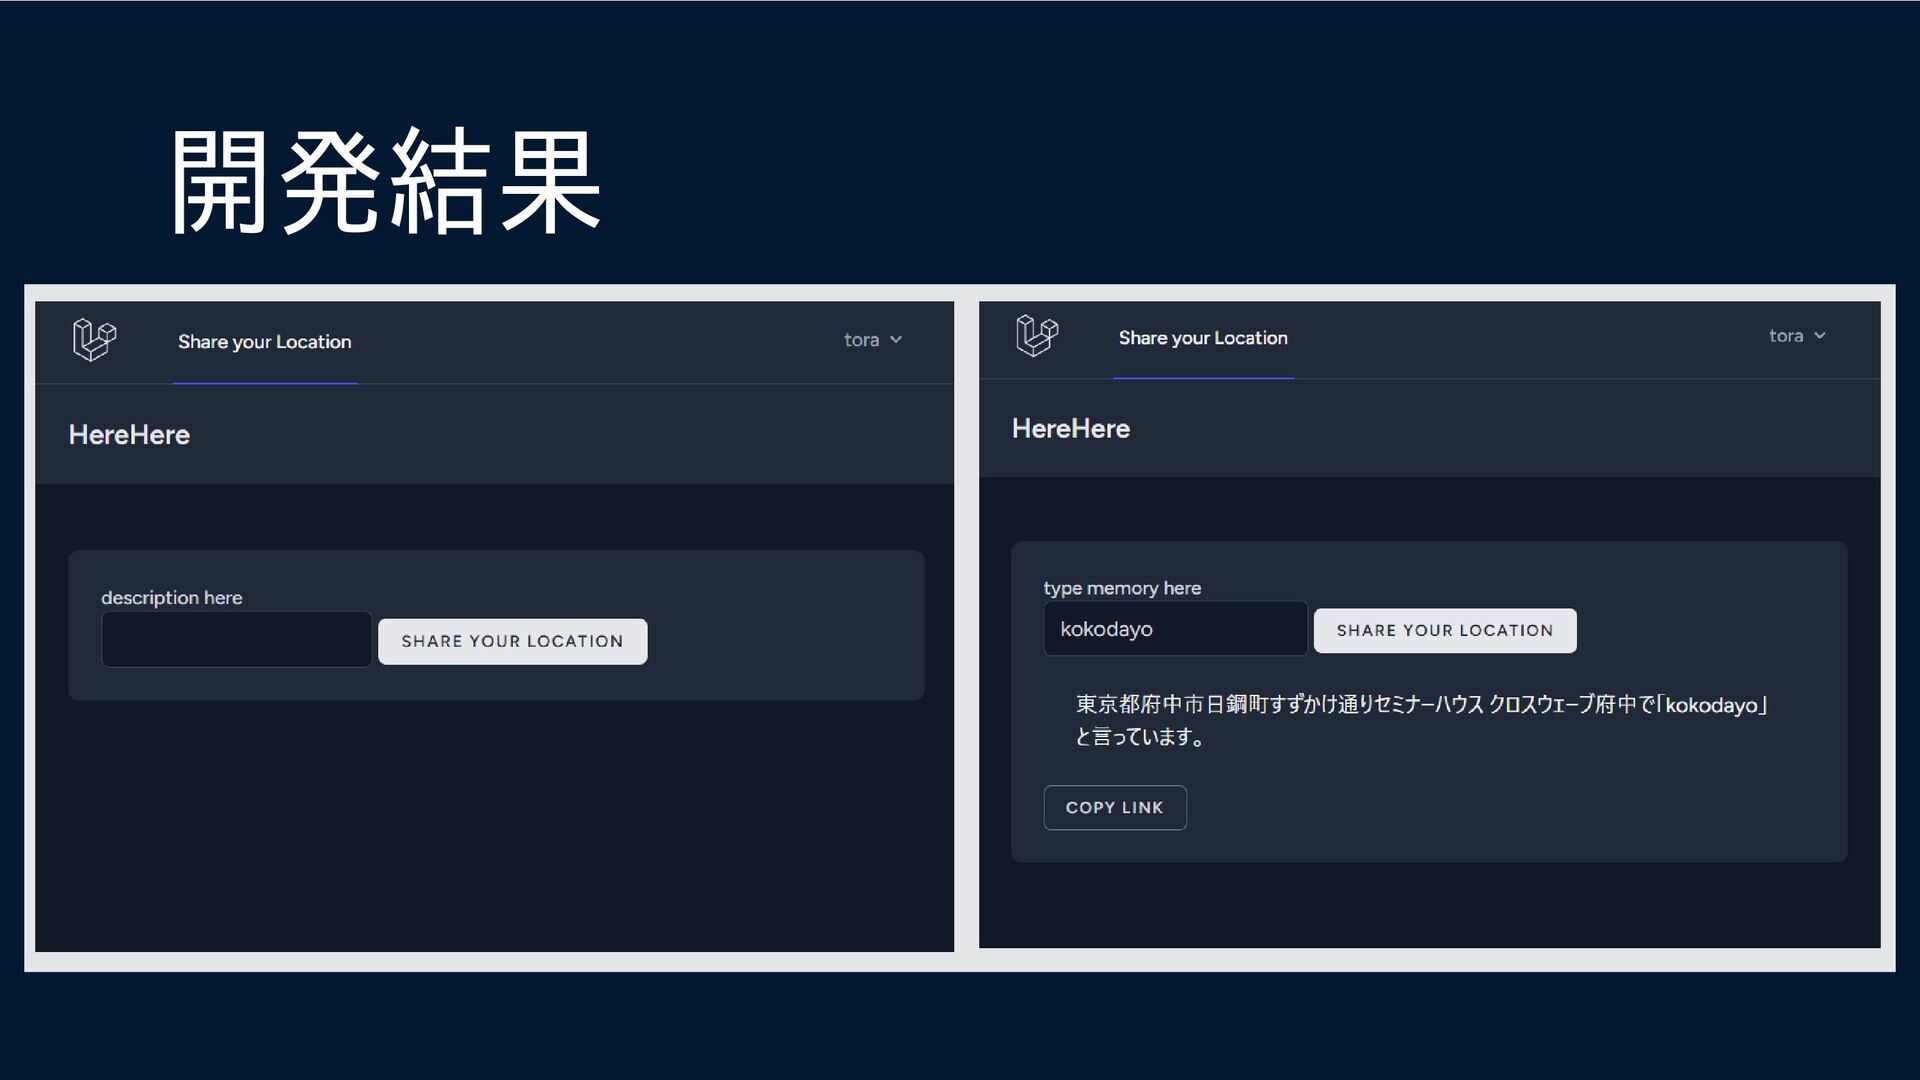Click the HereHere heading in the left panel

pos(129,435)
